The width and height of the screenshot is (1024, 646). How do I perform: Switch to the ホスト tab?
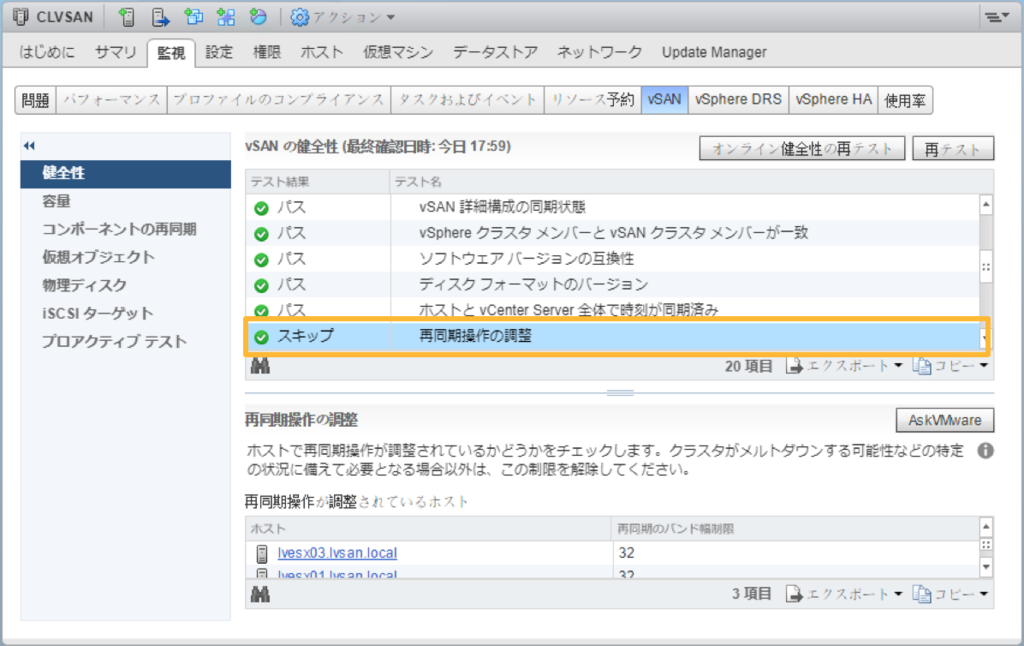tap(321, 52)
